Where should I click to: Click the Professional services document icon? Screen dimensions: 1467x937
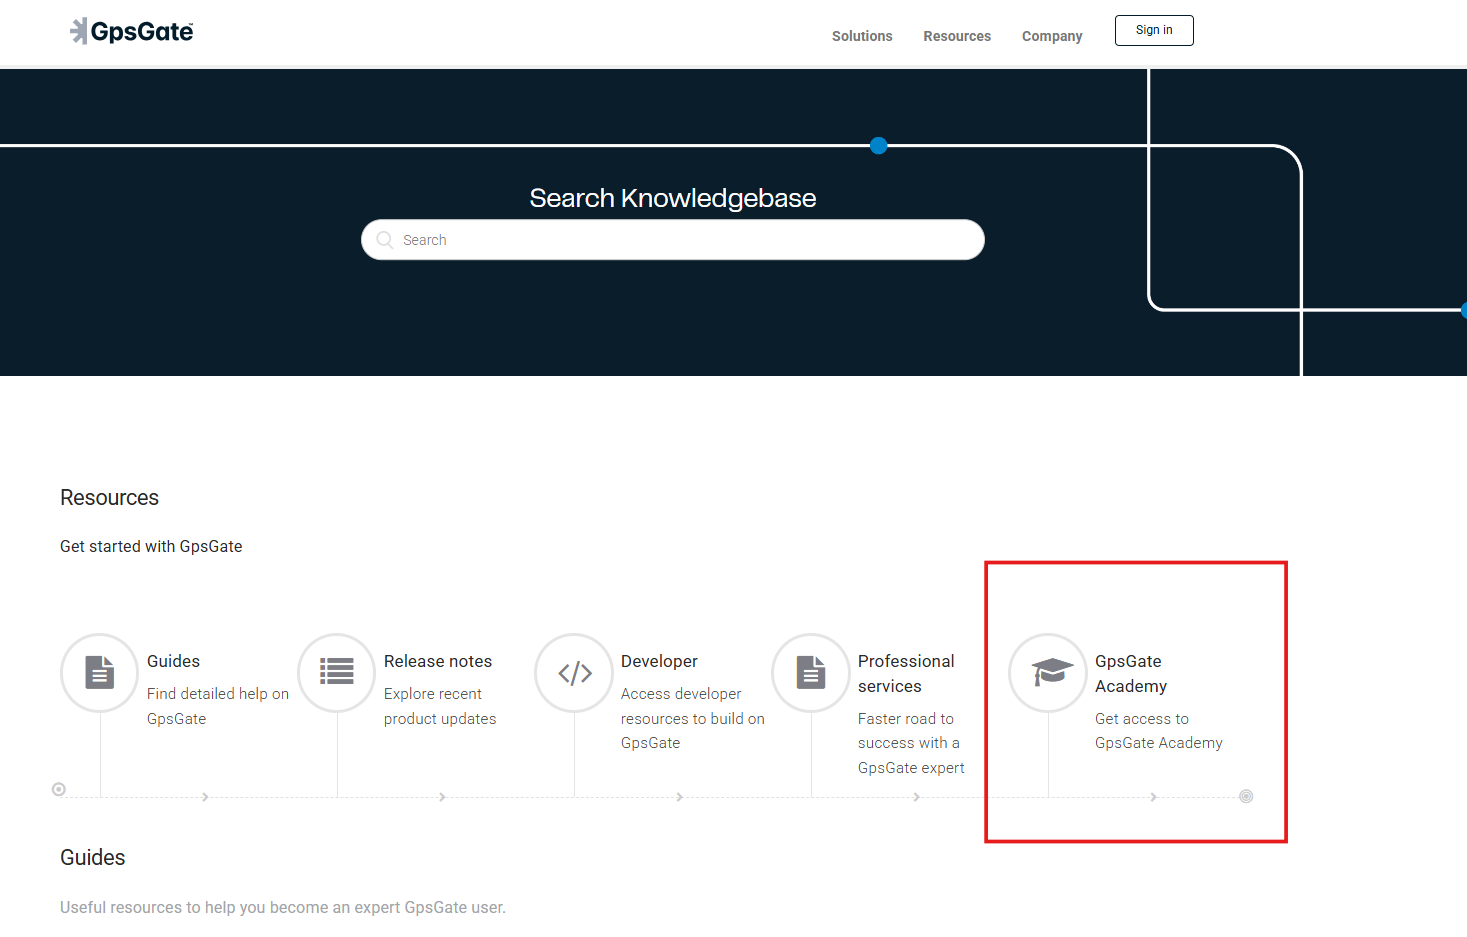pos(811,673)
